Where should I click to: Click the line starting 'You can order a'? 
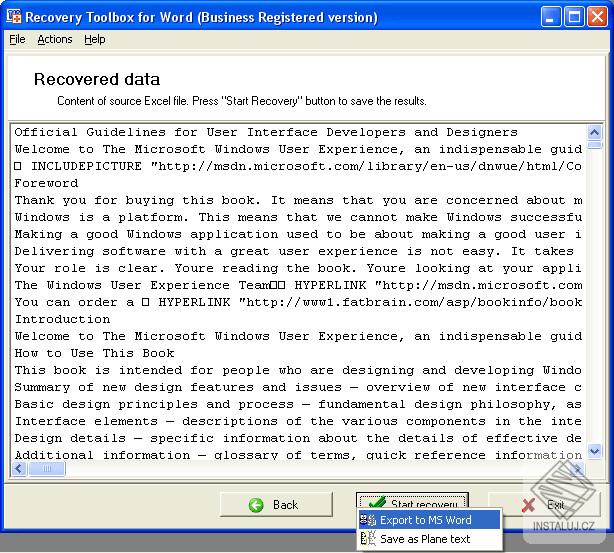pyautogui.click(x=298, y=302)
